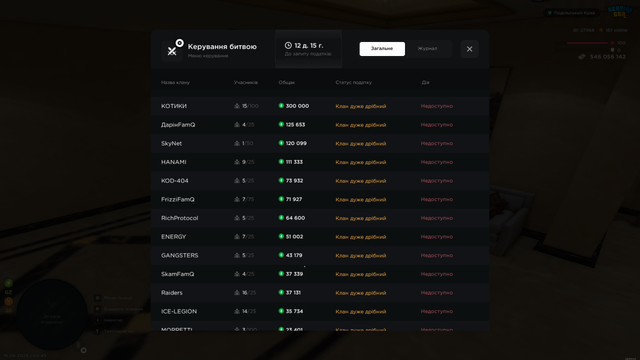
Task: Click the members icon in RichProtocol row
Action: click(237, 218)
